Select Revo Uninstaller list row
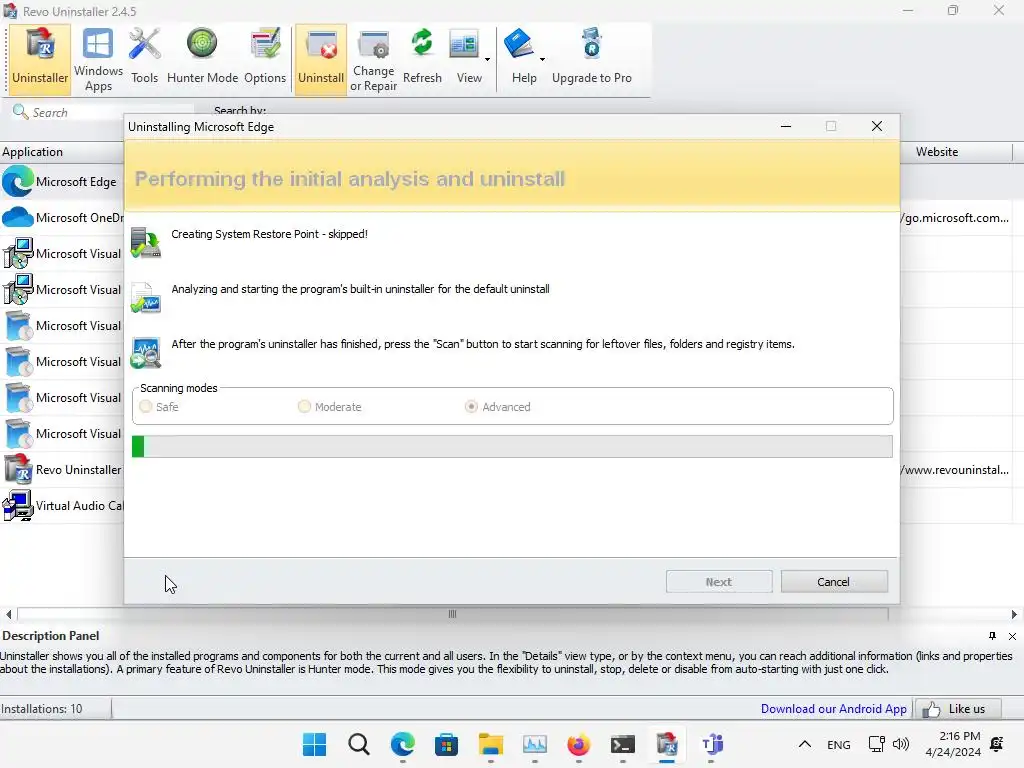Image resolution: width=1024 pixels, height=768 pixels. coord(62,470)
